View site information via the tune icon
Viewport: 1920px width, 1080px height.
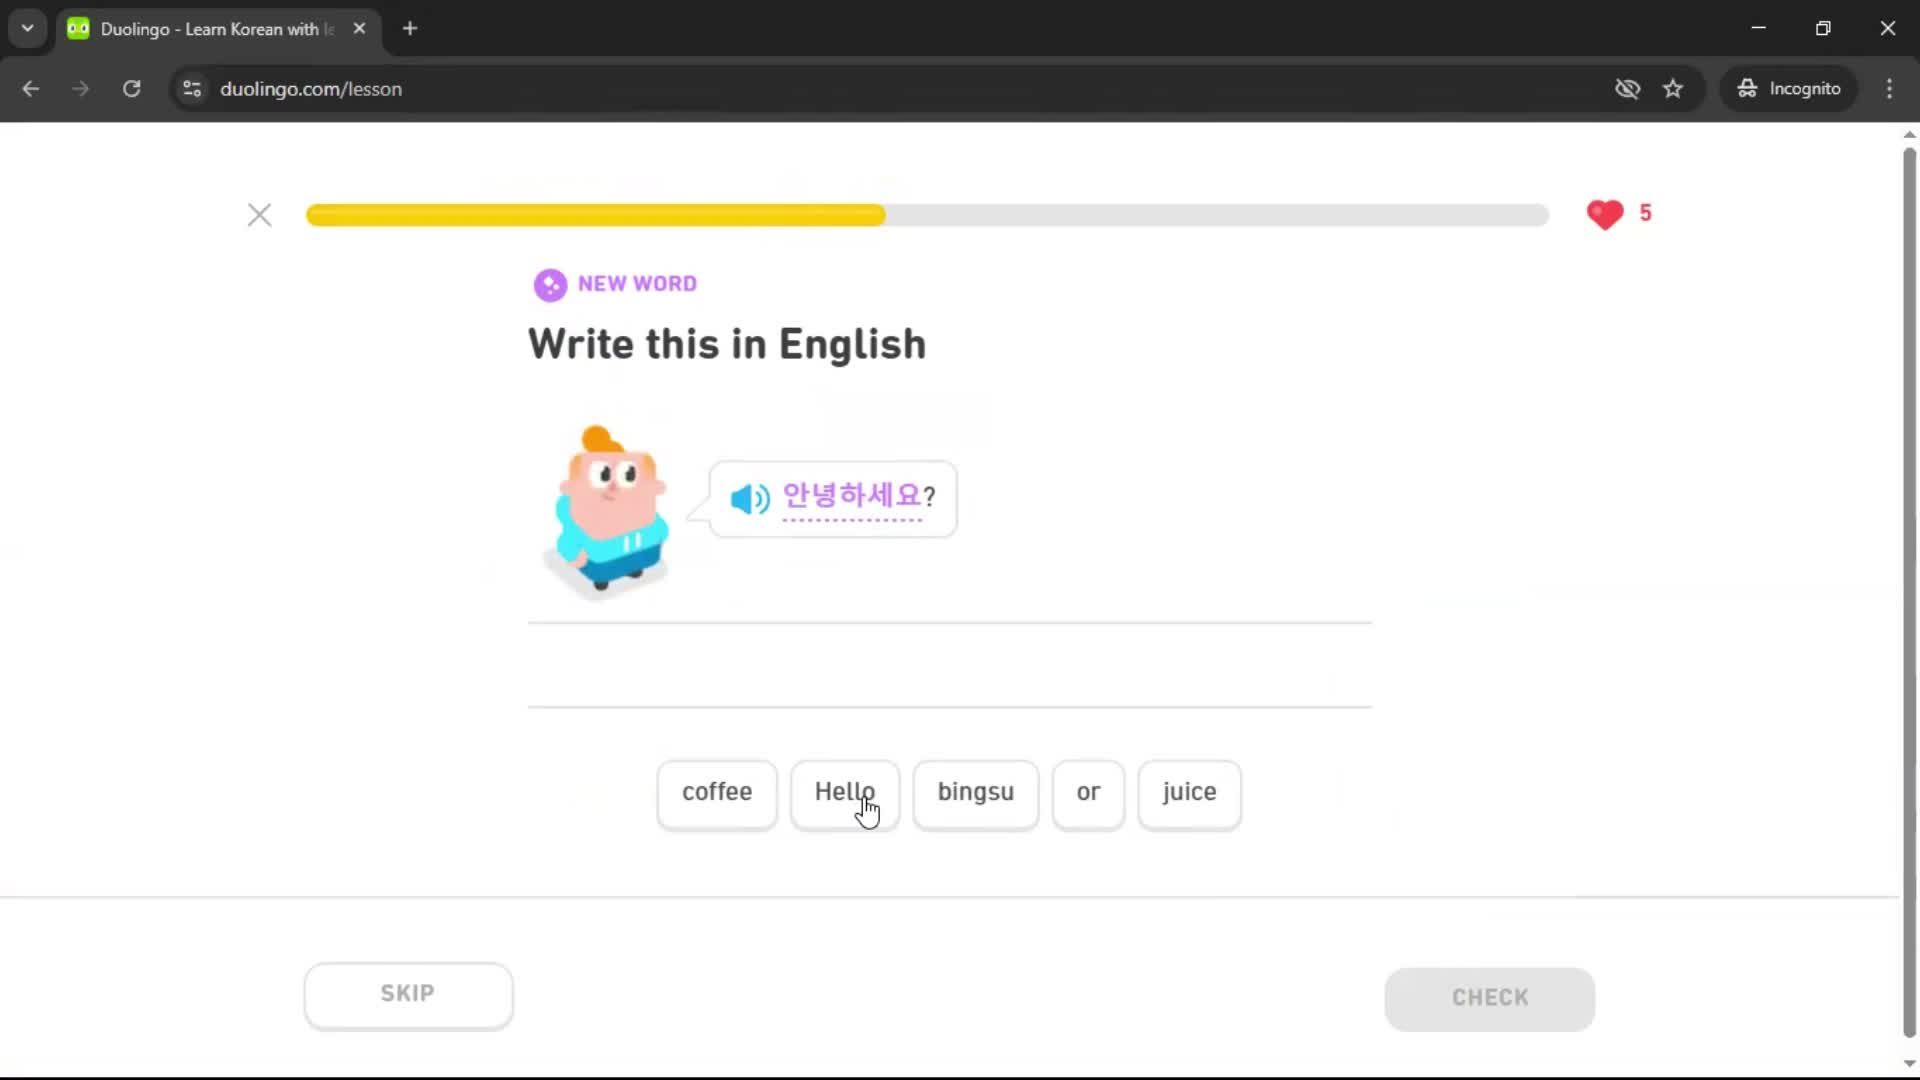pos(191,88)
